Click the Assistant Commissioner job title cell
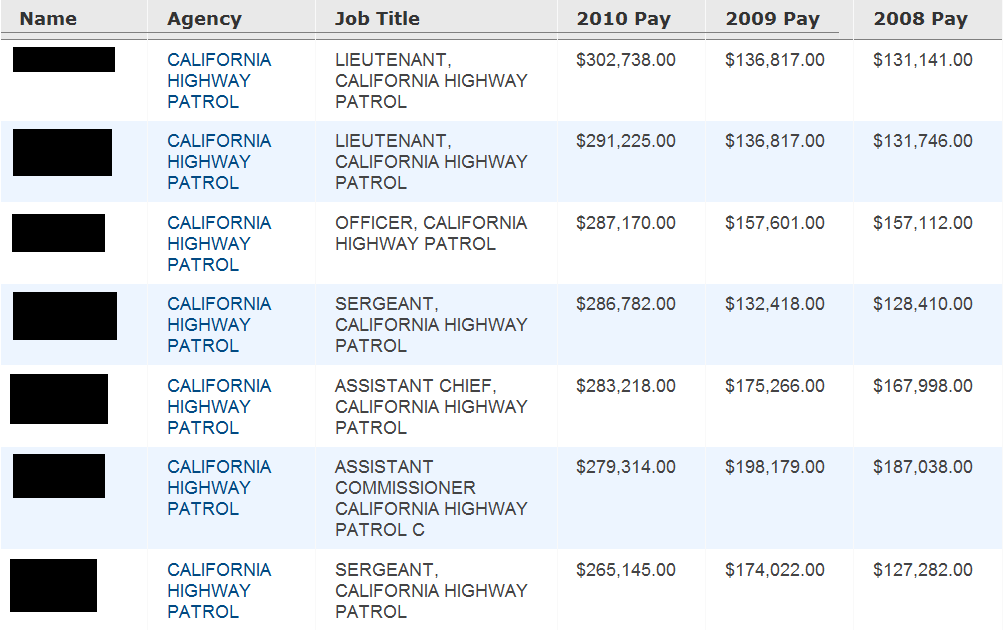The width and height of the screenshot is (1004, 630). (431, 498)
